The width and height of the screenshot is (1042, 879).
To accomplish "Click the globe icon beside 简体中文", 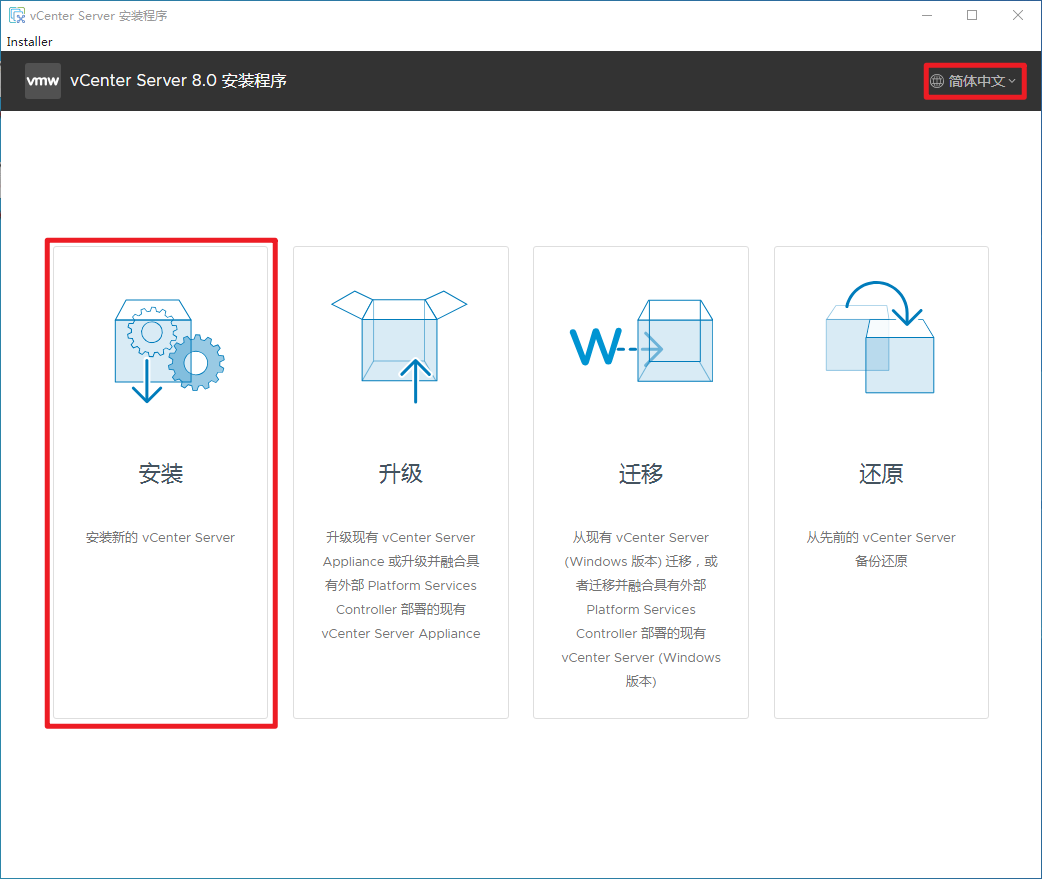I will coord(937,81).
